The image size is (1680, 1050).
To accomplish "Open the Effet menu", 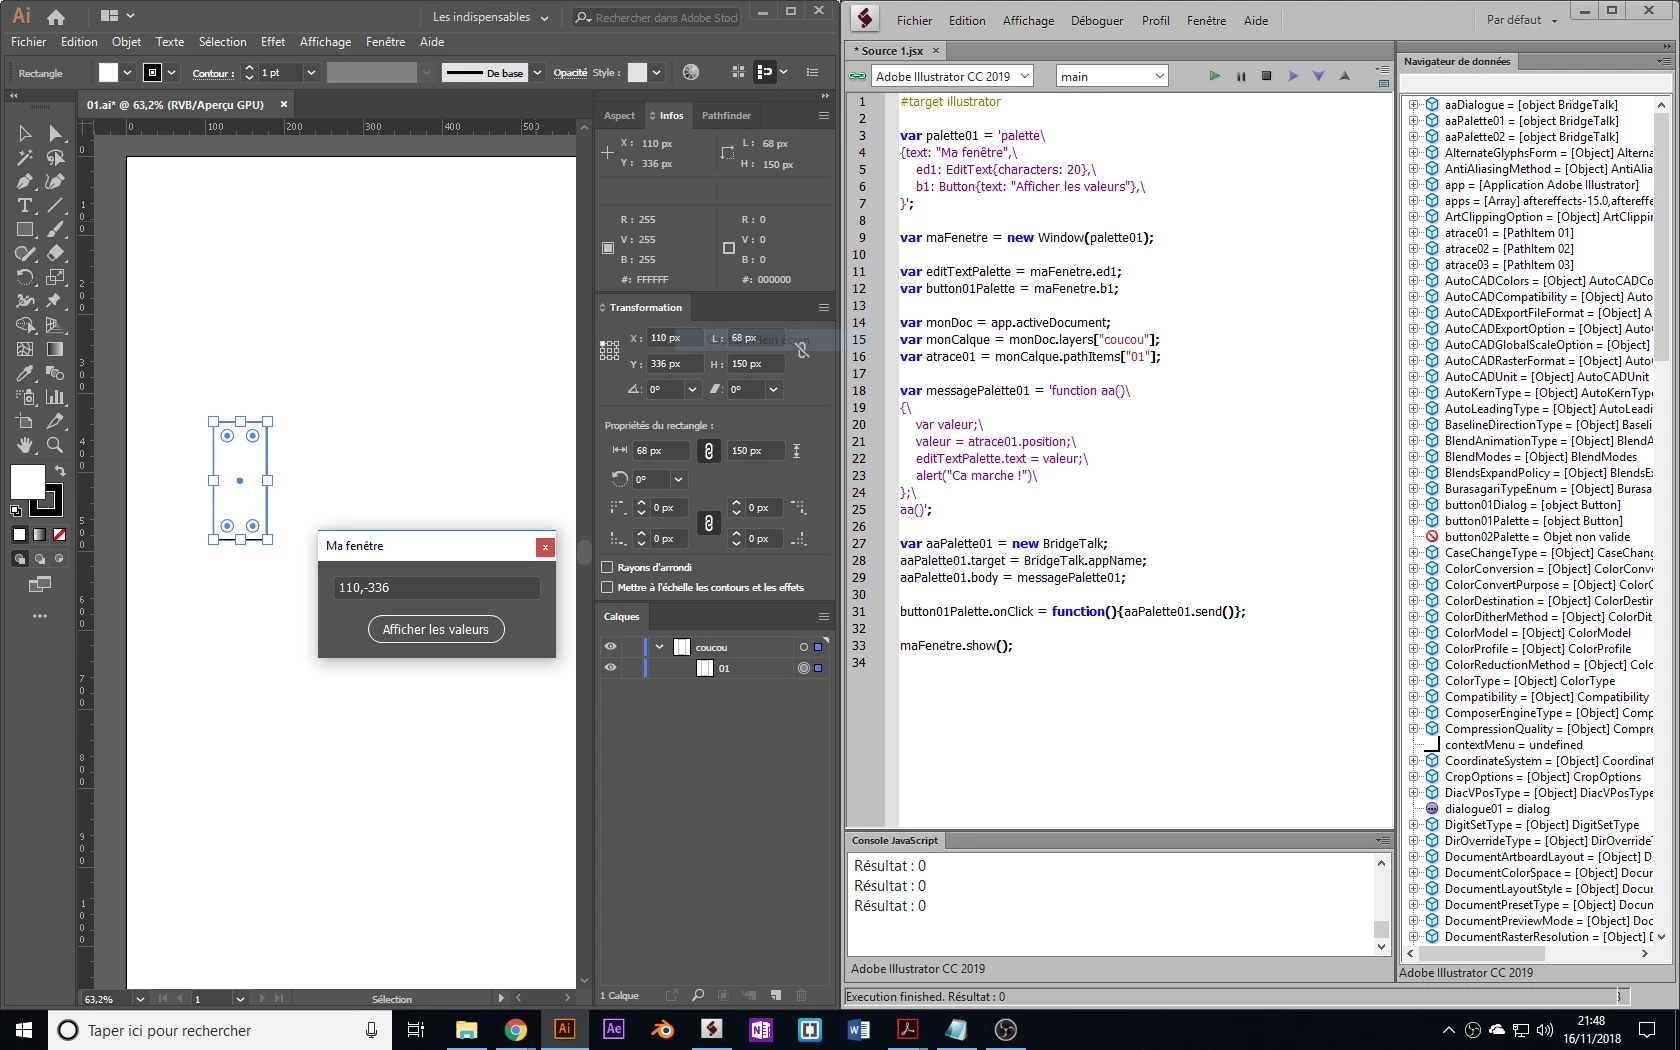I will tap(273, 42).
